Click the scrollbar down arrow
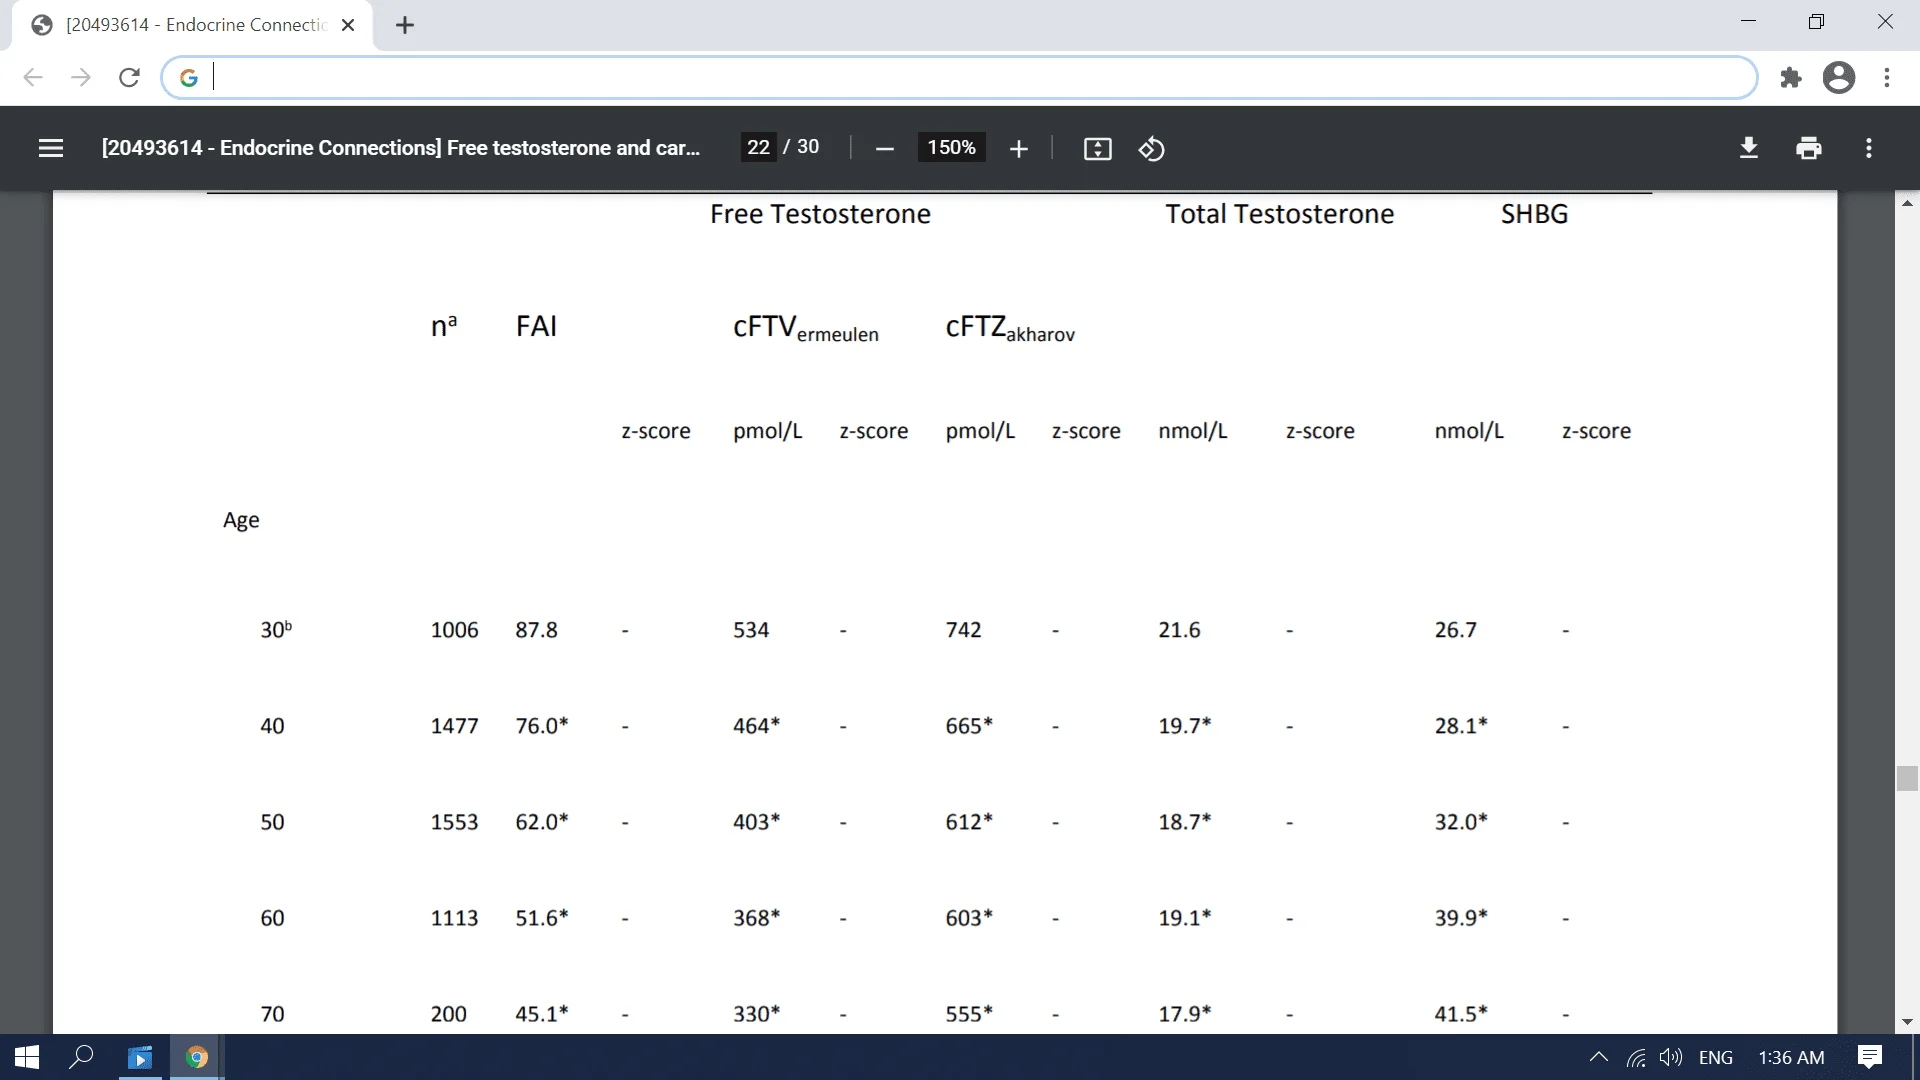Viewport: 1920px width, 1080px height. (x=1907, y=1022)
